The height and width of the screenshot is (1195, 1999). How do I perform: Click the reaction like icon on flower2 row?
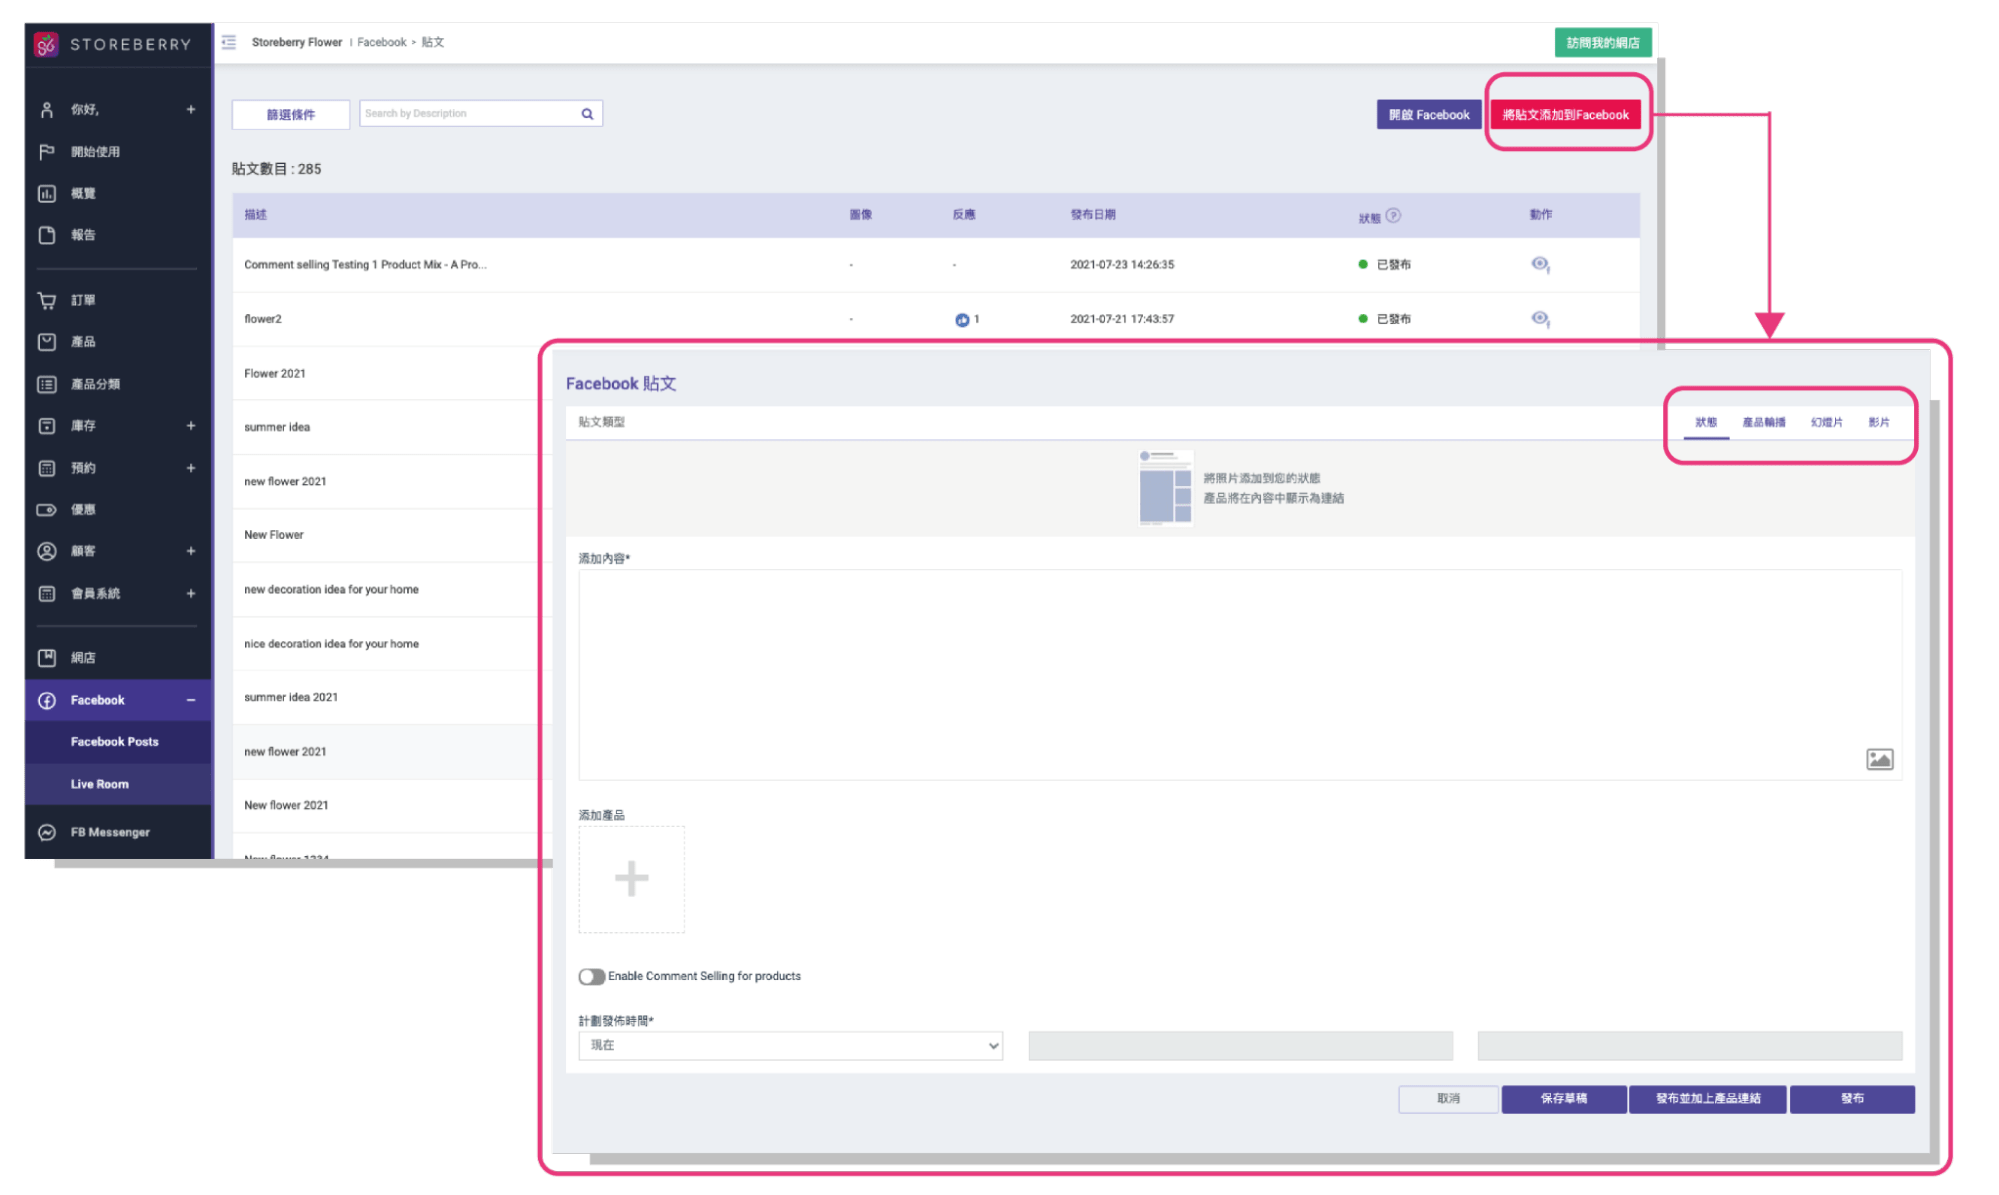961,320
